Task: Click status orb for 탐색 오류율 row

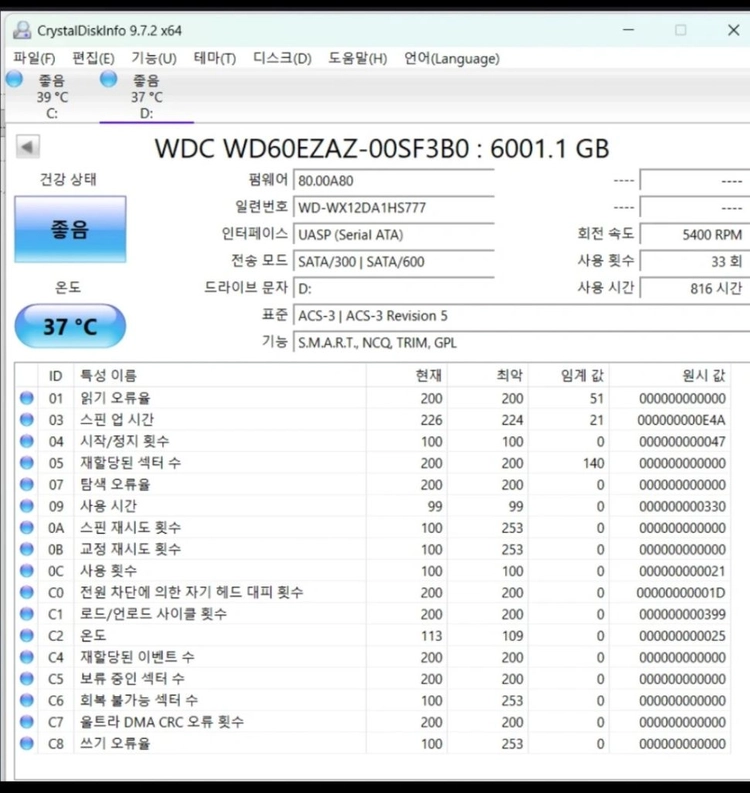Action: click(x=27, y=484)
